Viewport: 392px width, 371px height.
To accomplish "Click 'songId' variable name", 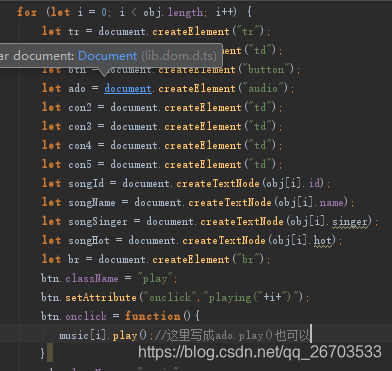I will 86,183.
